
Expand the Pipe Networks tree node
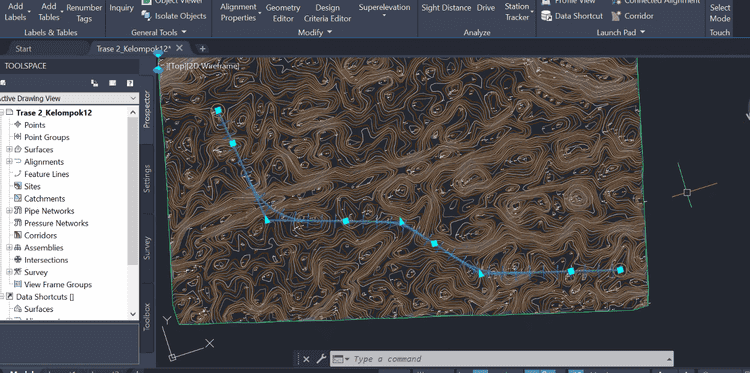pyautogui.click(x=9, y=211)
